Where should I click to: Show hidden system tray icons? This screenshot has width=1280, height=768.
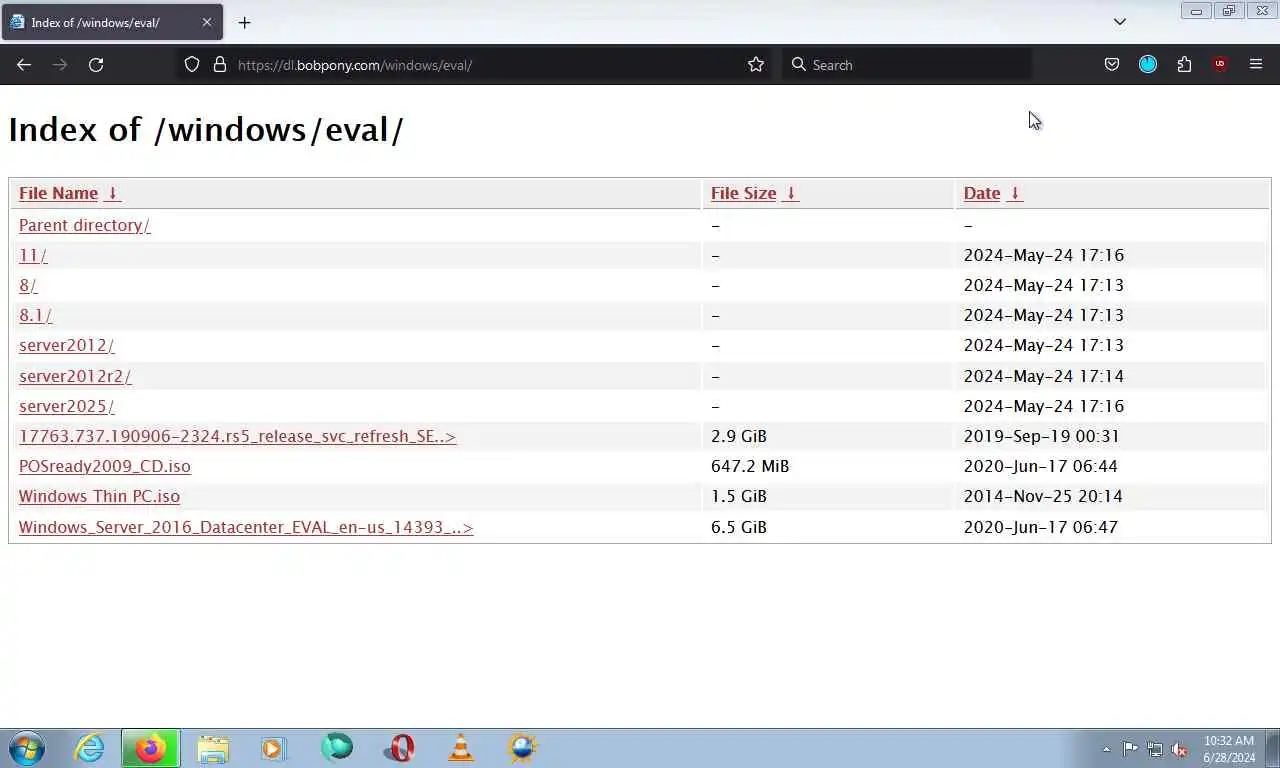pyautogui.click(x=1106, y=749)
